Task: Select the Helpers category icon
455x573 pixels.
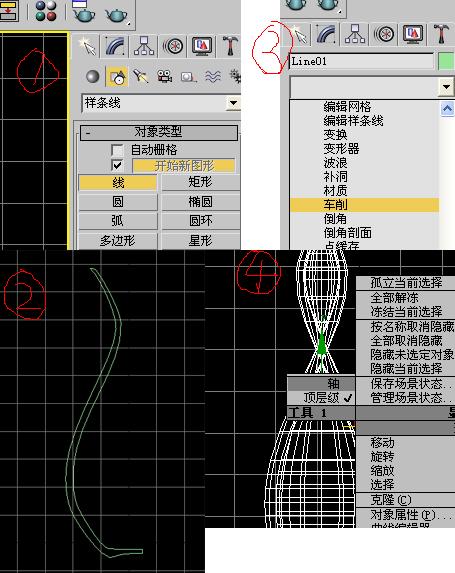Action: [189, 77]
